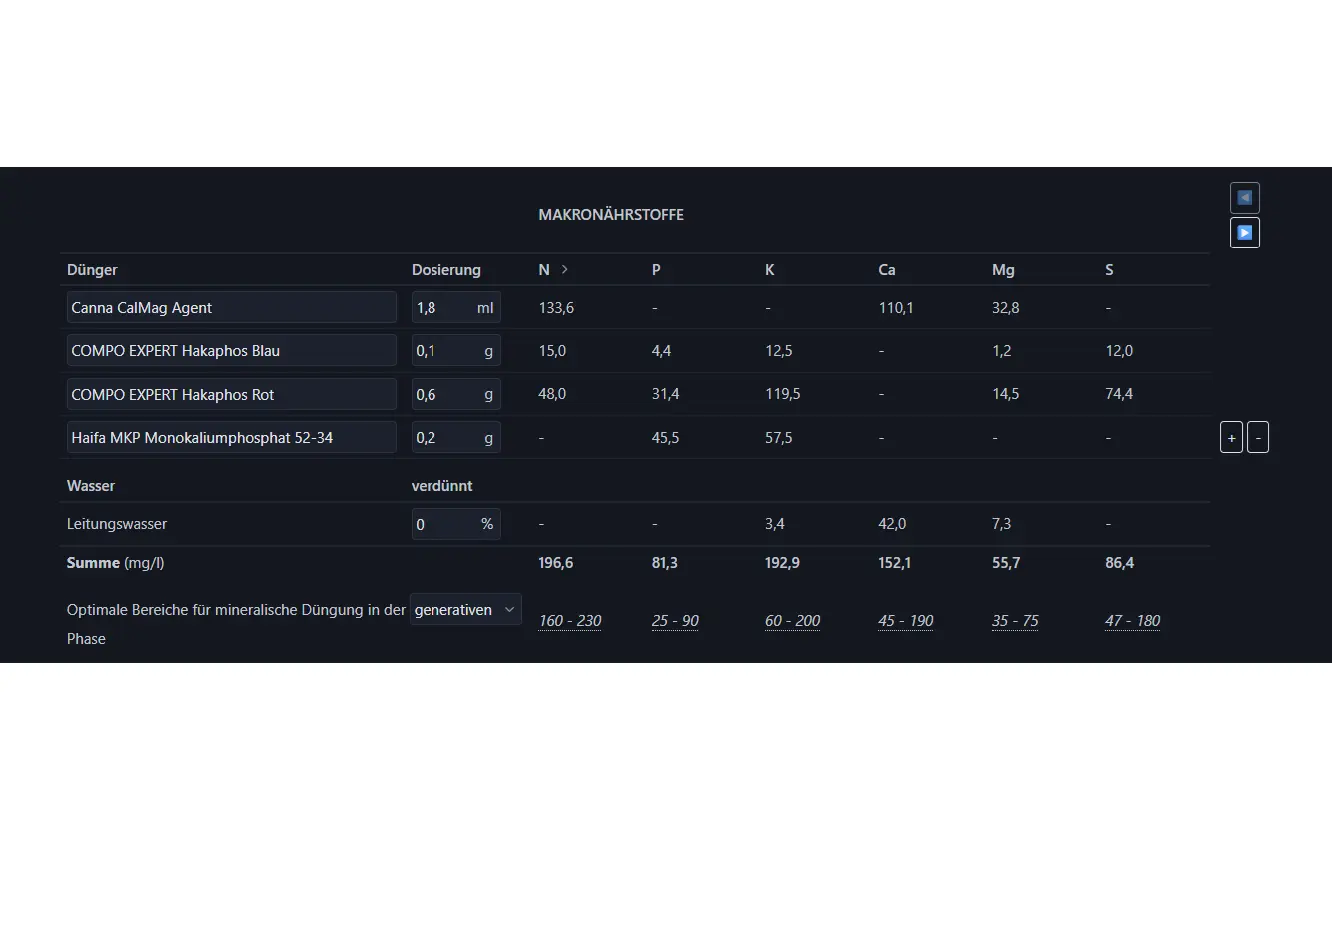Click the 0,6 g dosage input
Image resolution: width=1332 pixels, height=936 pixels.
442,395
